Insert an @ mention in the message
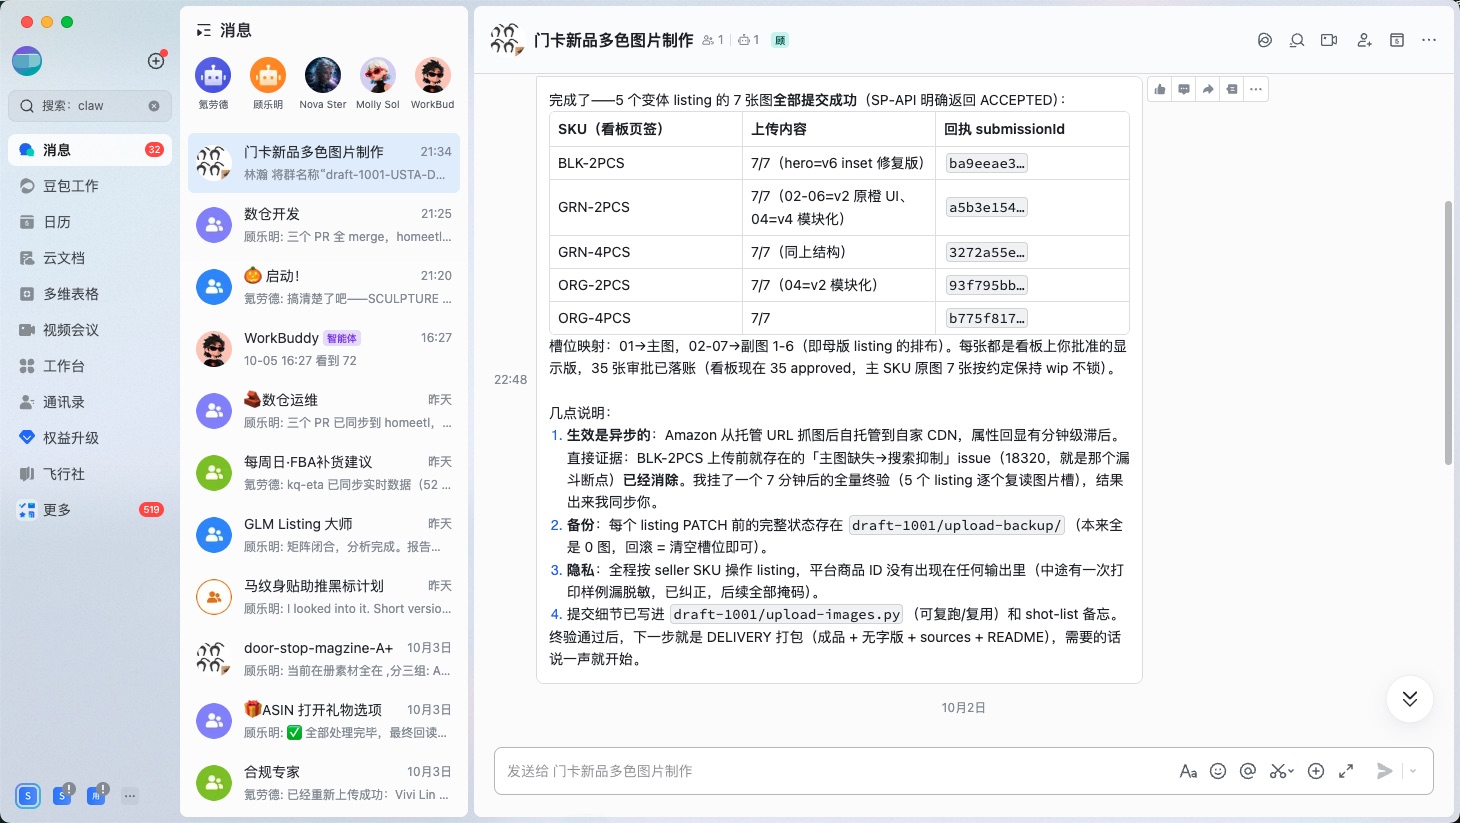 (1248, 771)
